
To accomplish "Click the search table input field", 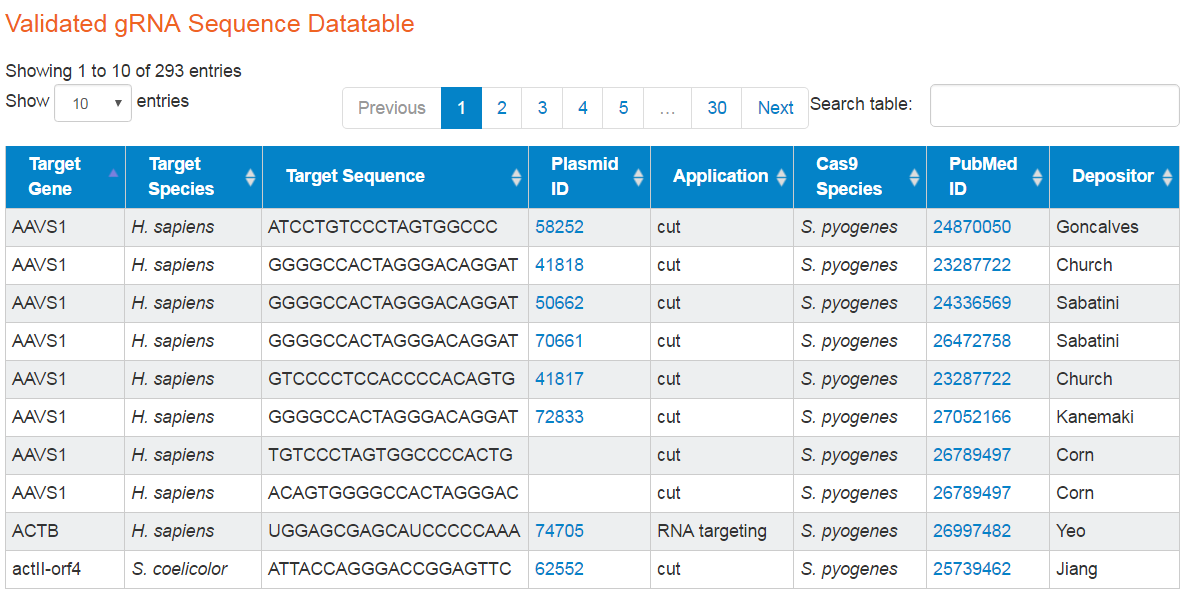I will 1054,105.
